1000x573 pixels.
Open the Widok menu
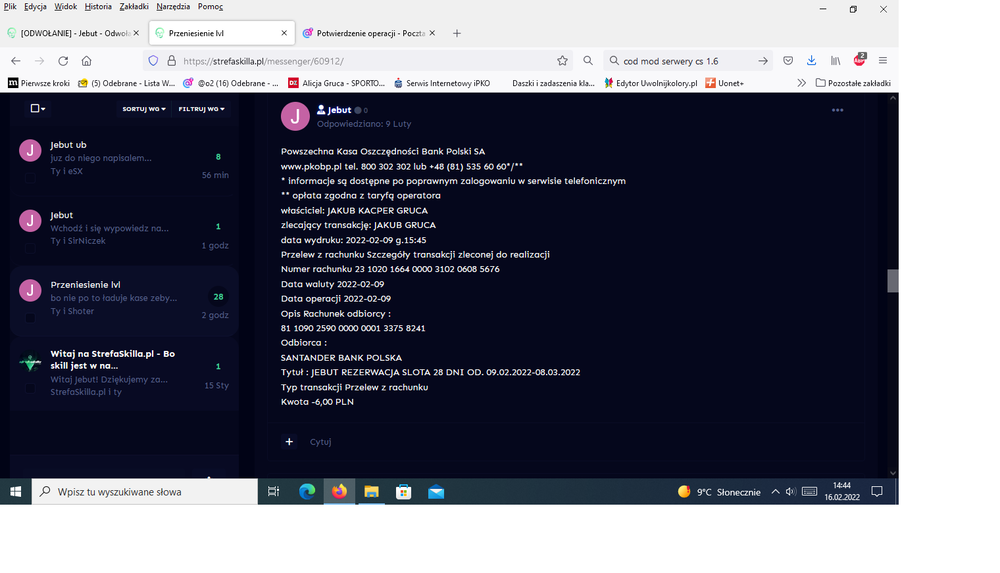point(65,6)
